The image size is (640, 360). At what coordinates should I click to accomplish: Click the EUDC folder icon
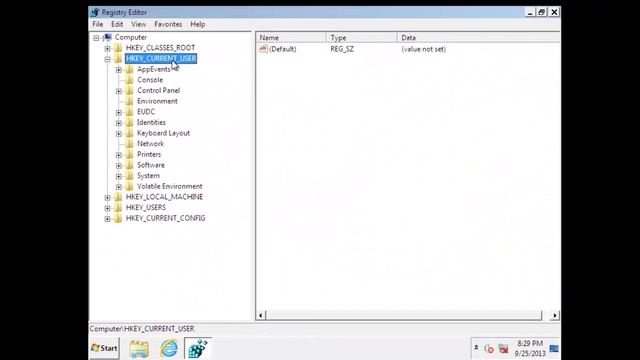(130, 112)
